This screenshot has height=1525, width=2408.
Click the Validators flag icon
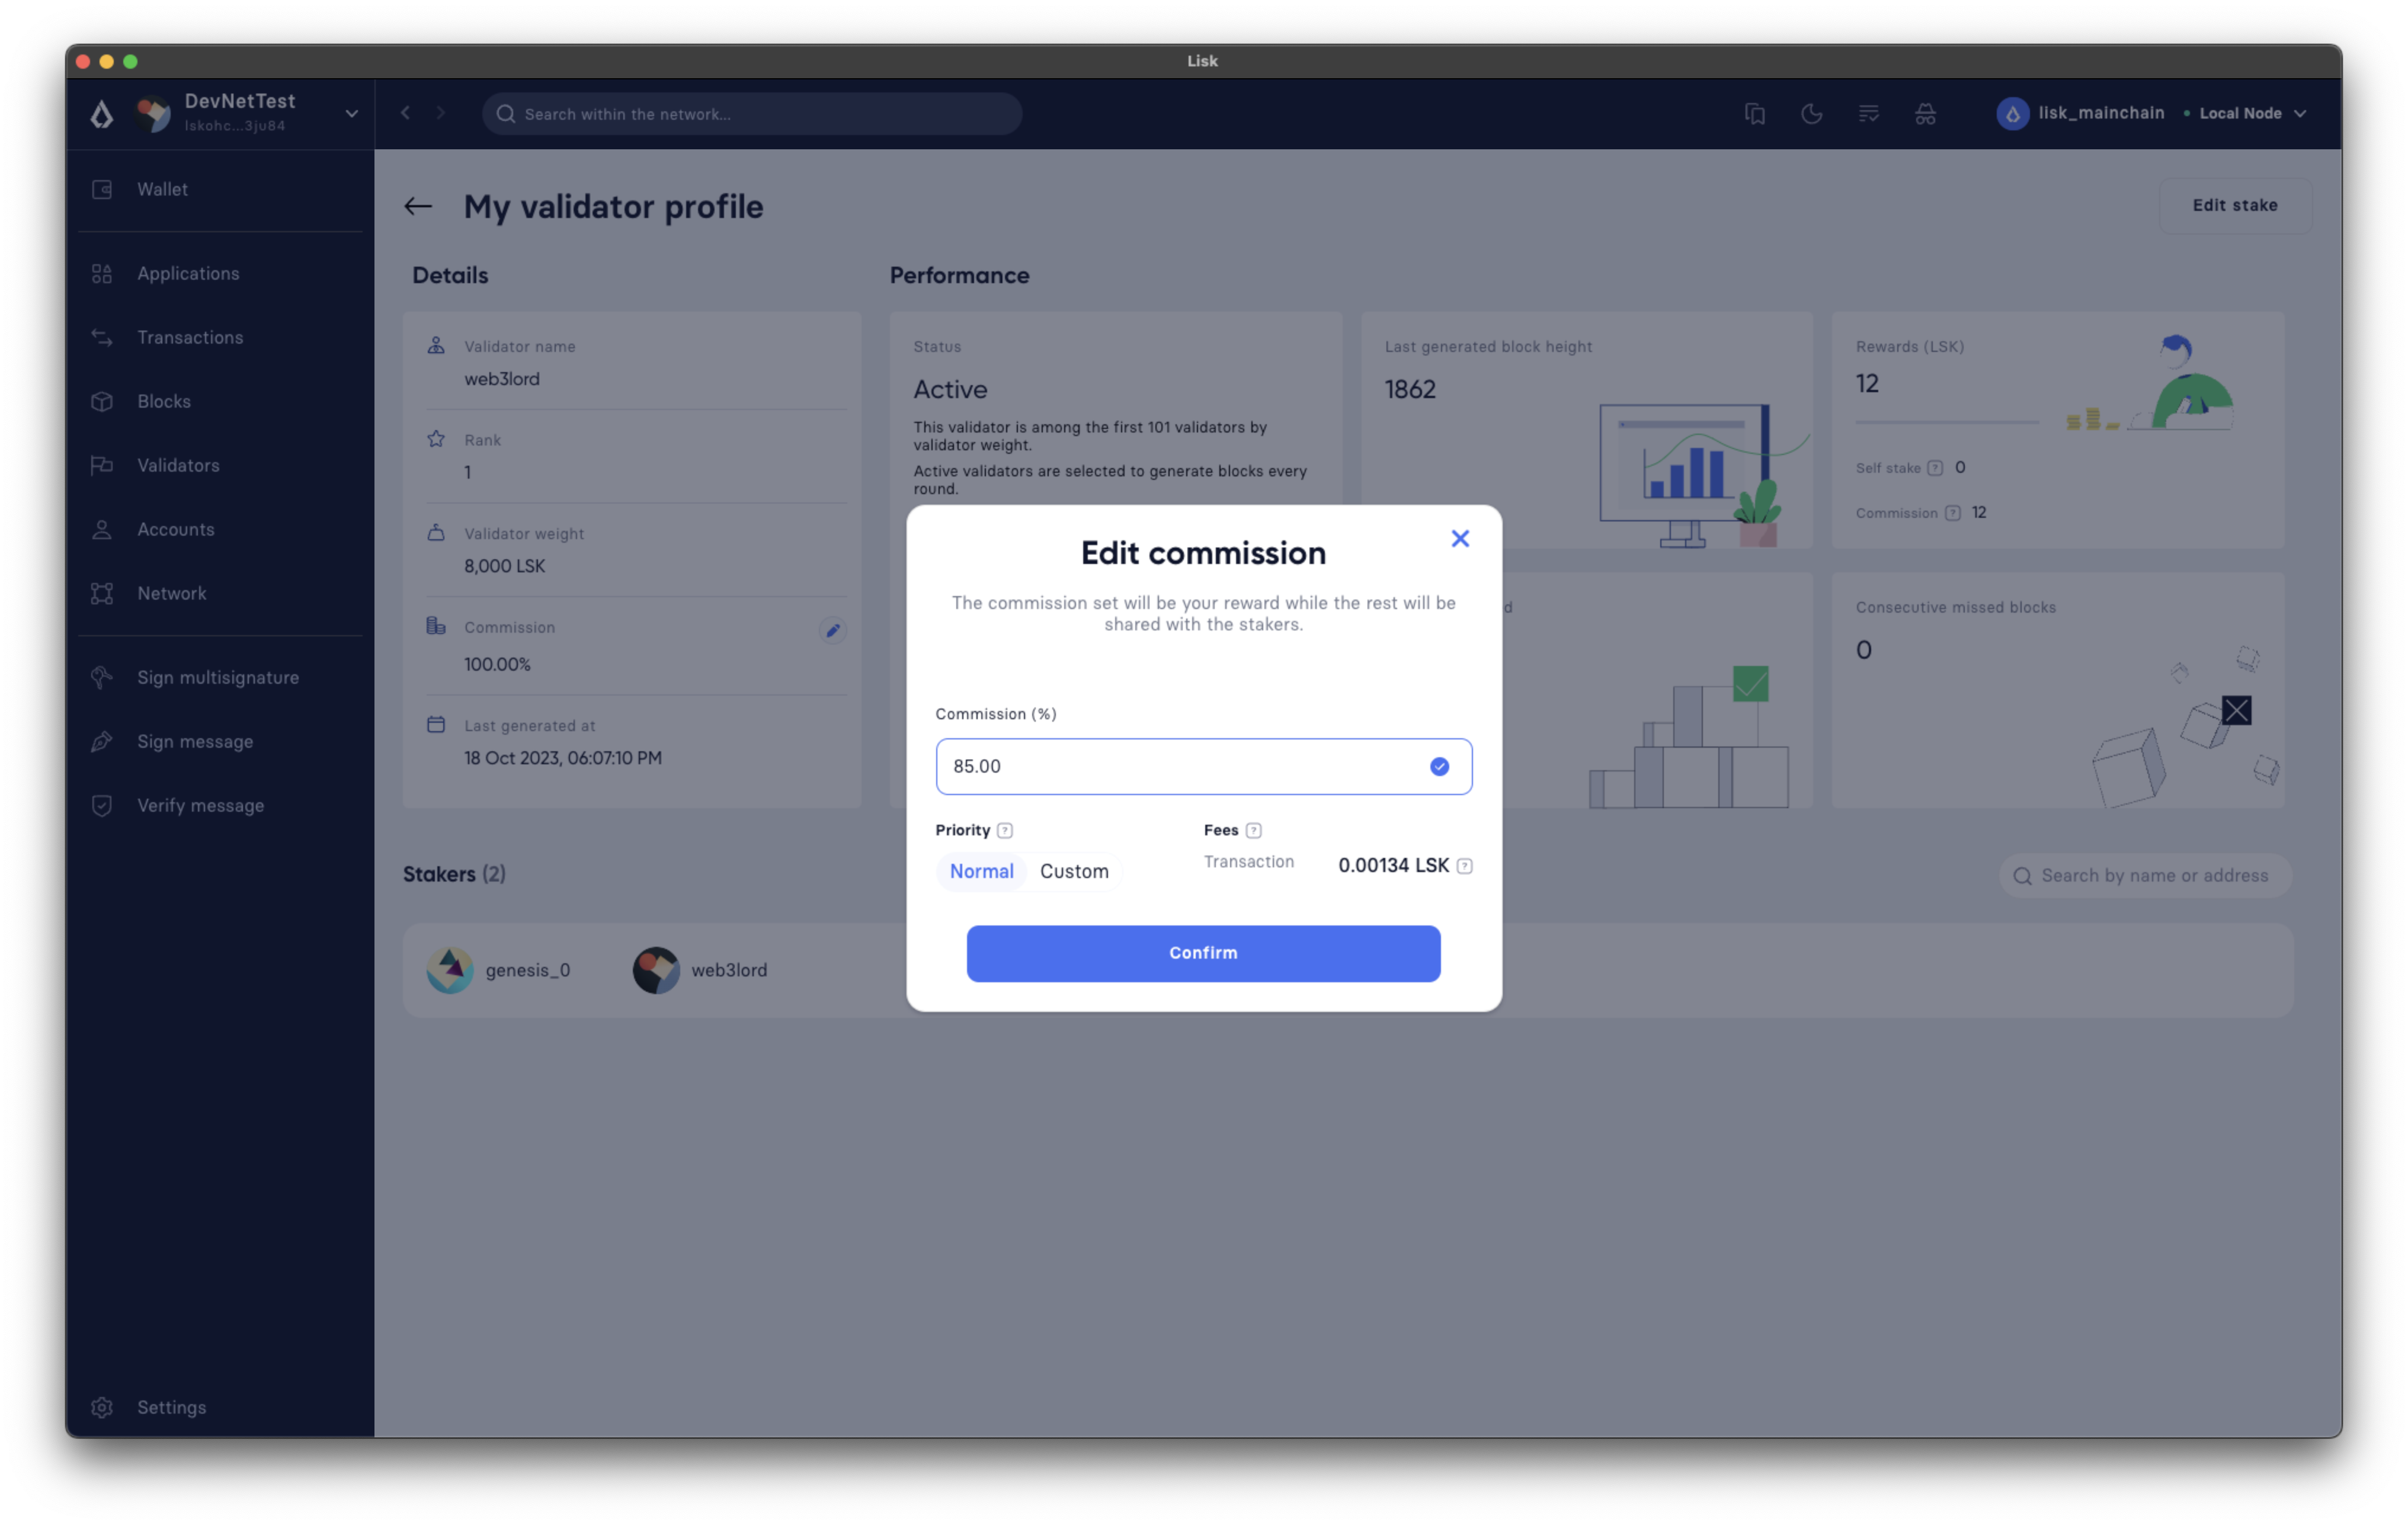(102, 465)
